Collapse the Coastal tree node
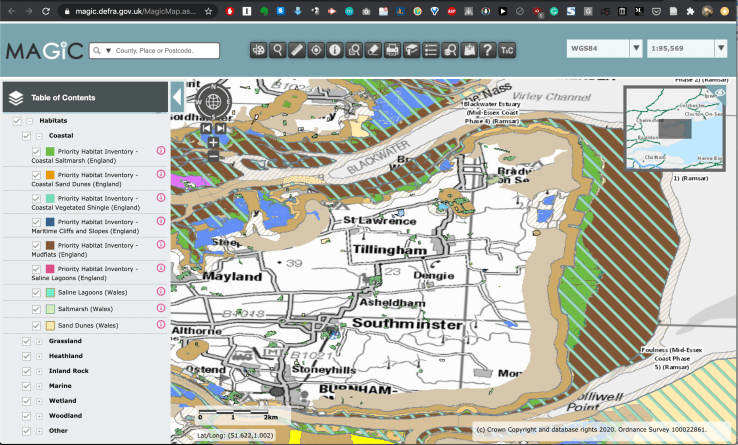The width and height of the screenshot is (738, 445). click(x=39, y=136)
